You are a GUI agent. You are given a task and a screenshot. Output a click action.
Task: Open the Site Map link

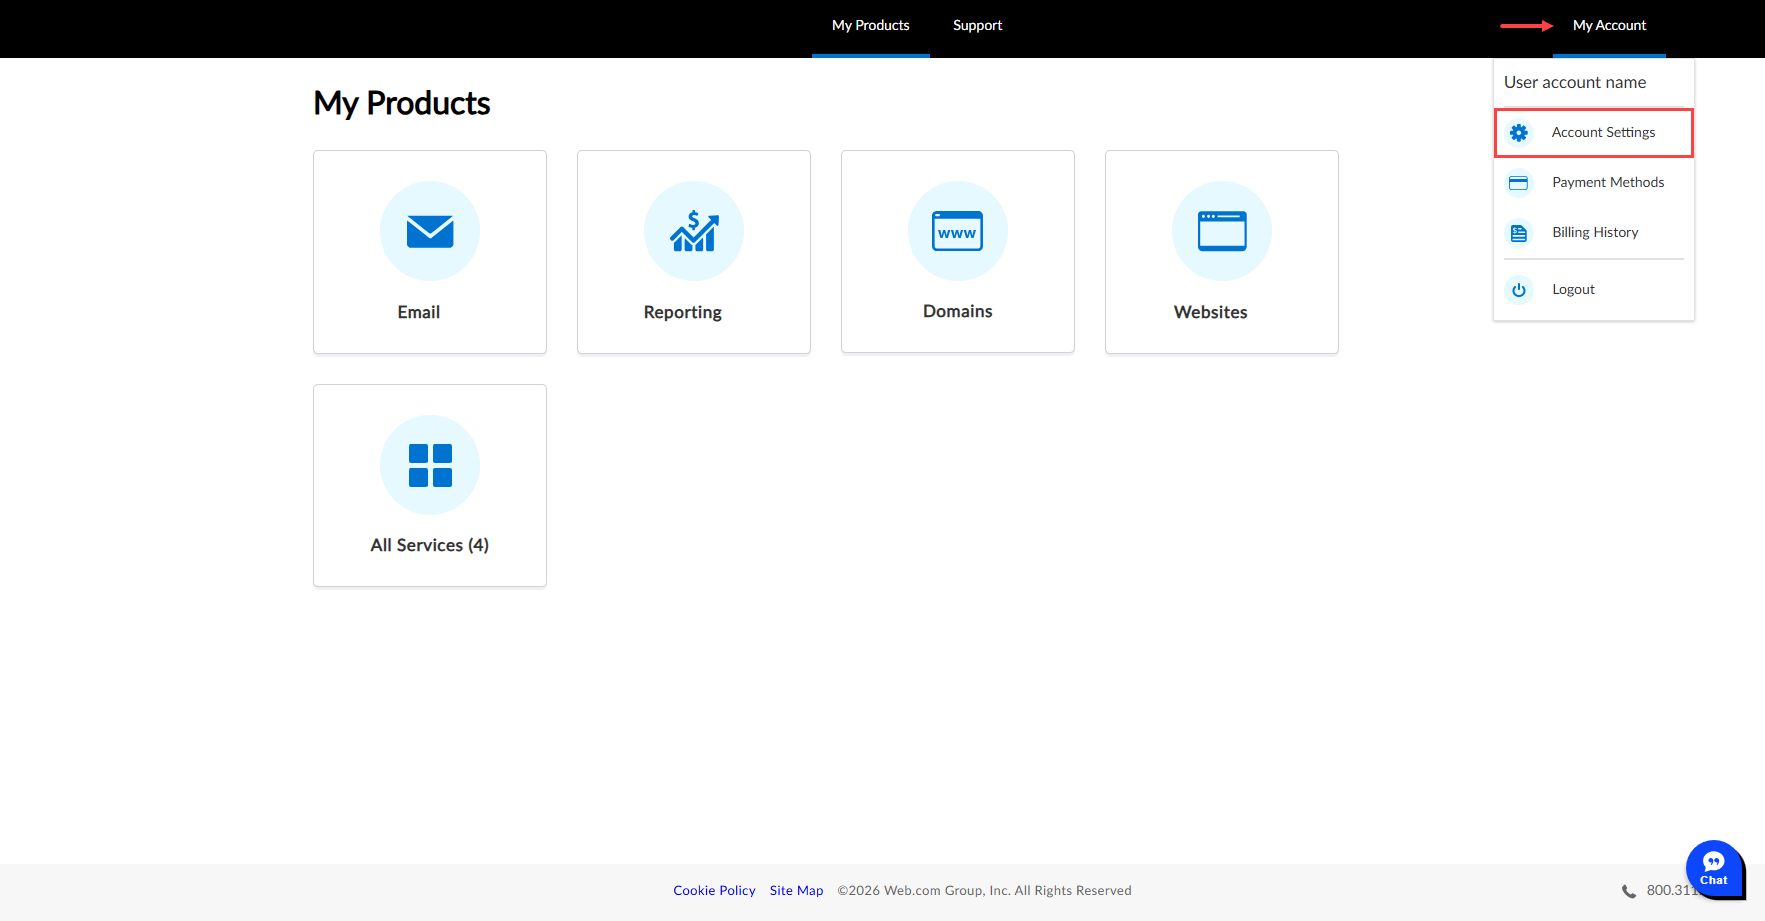pos(796,891)
